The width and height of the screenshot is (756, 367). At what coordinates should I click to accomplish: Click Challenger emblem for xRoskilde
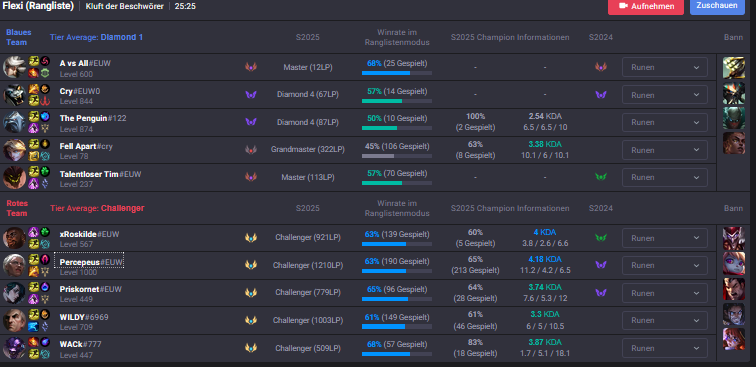point(251,238)
